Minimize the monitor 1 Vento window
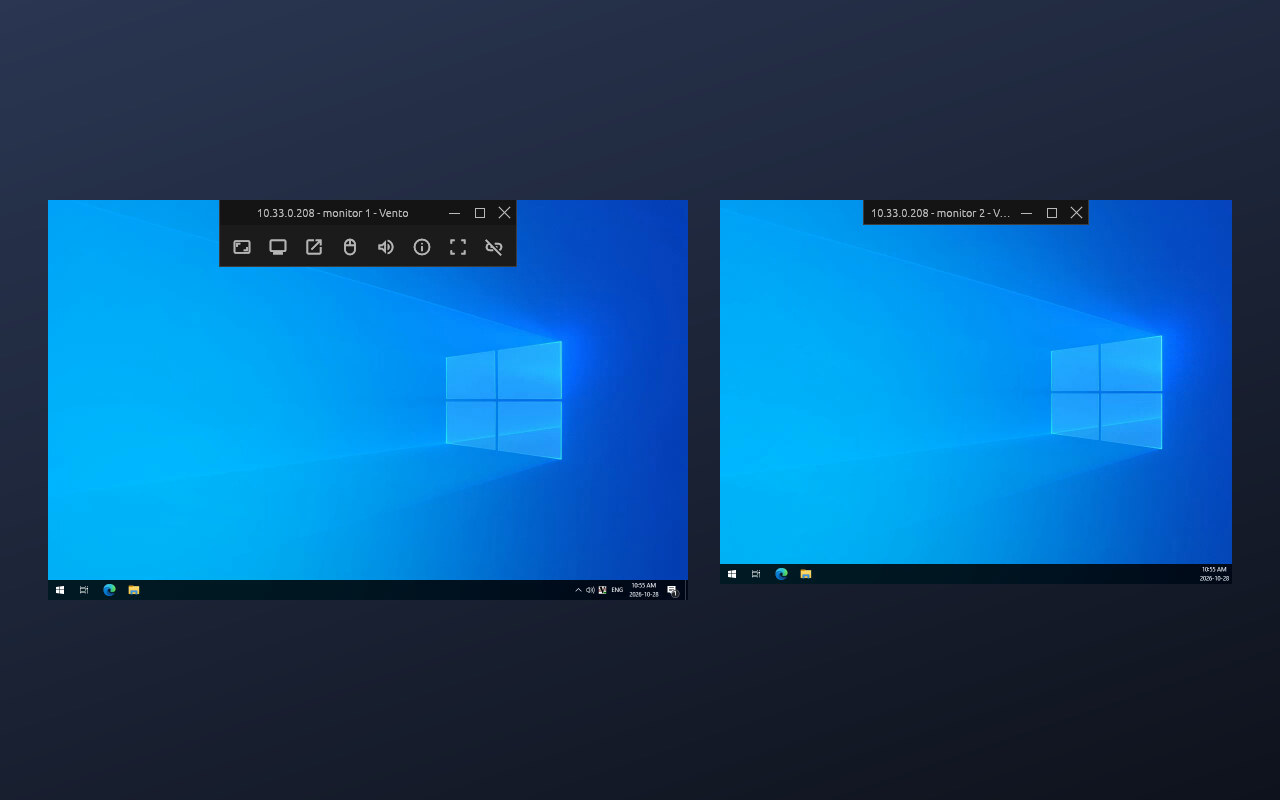The width and height of the screenshot is (1280, 800). [x=455, y=213]
